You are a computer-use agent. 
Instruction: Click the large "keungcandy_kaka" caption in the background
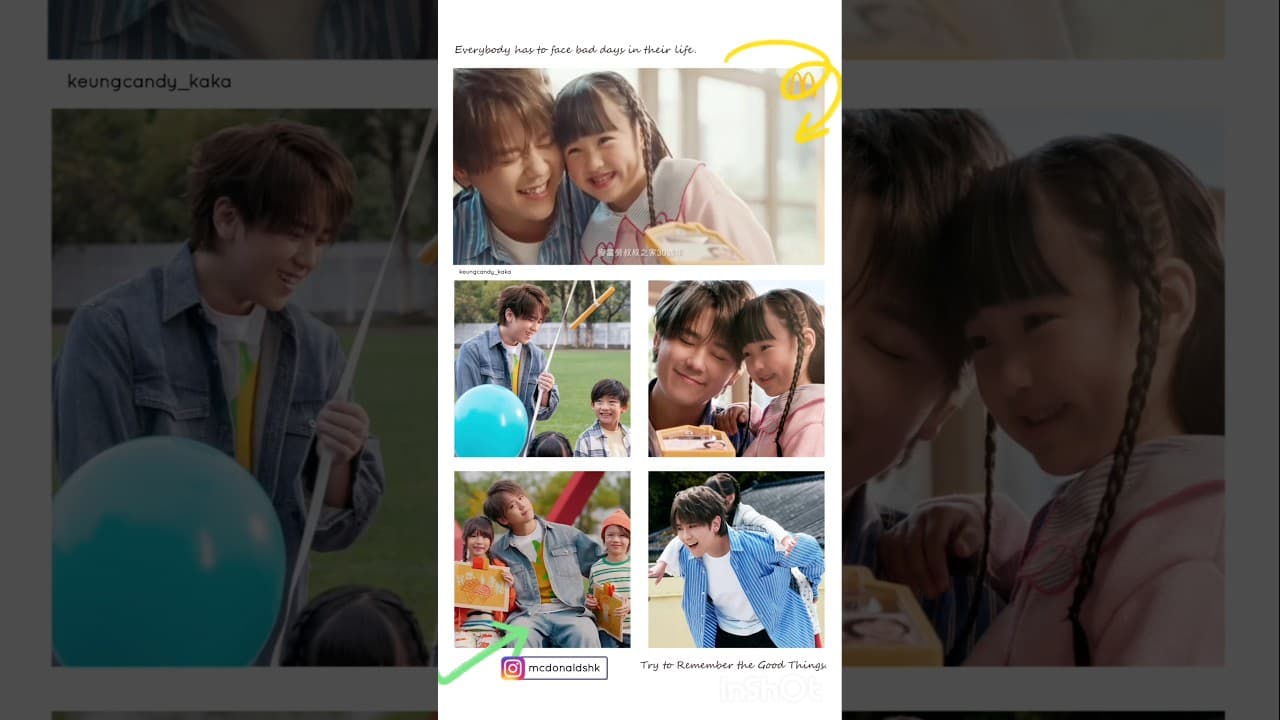[149, 82]
